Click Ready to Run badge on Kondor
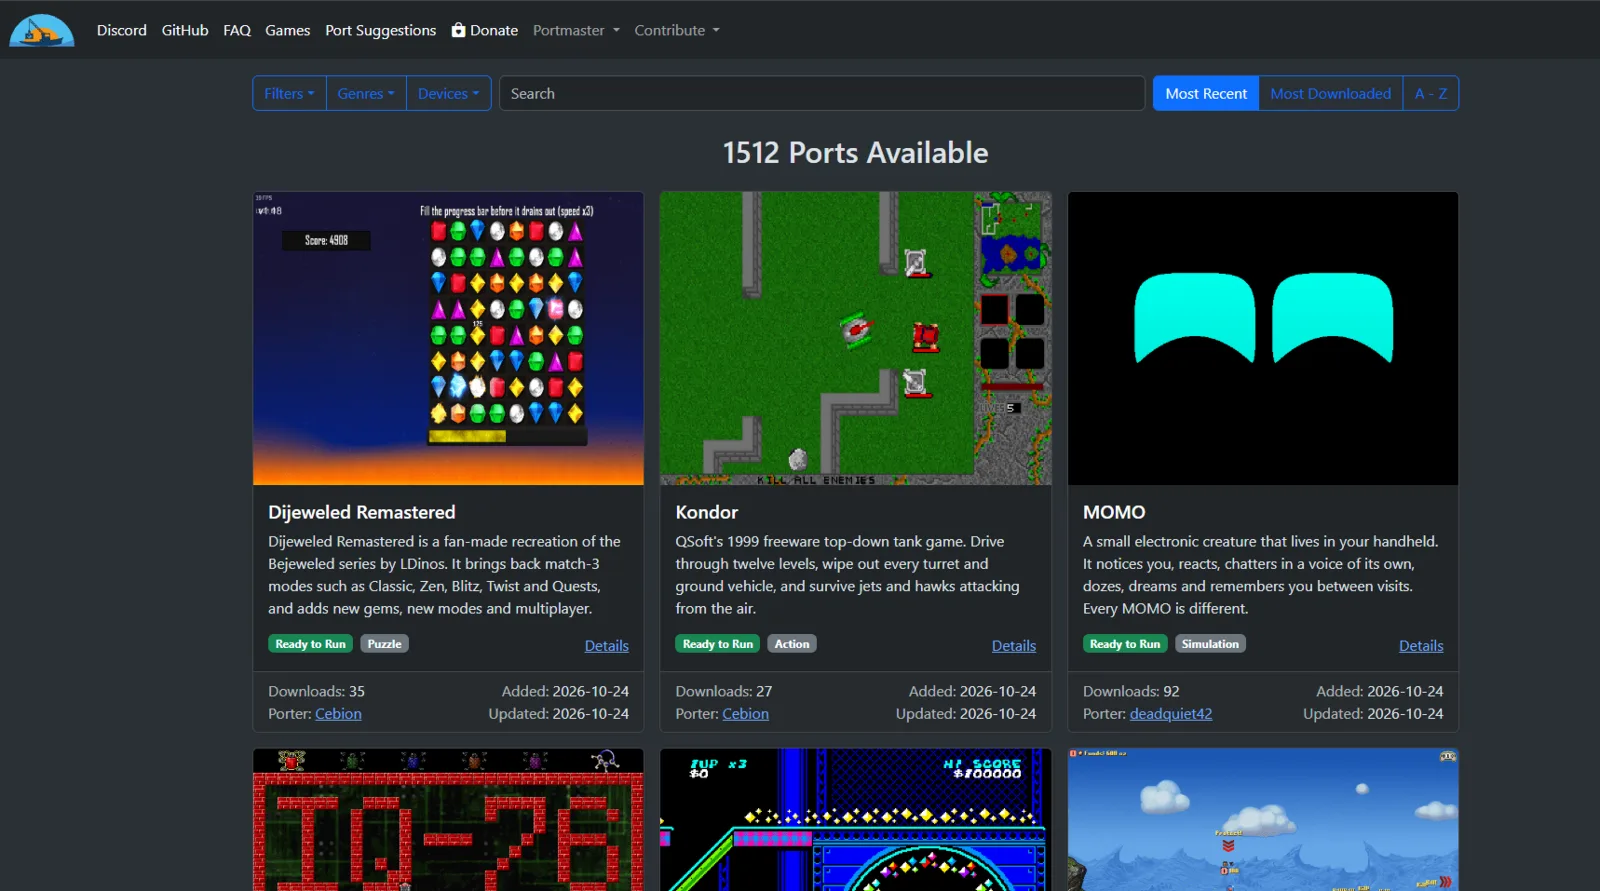Image resolution: width=1600 pixels, height=891 pixels. pos(718,644)
